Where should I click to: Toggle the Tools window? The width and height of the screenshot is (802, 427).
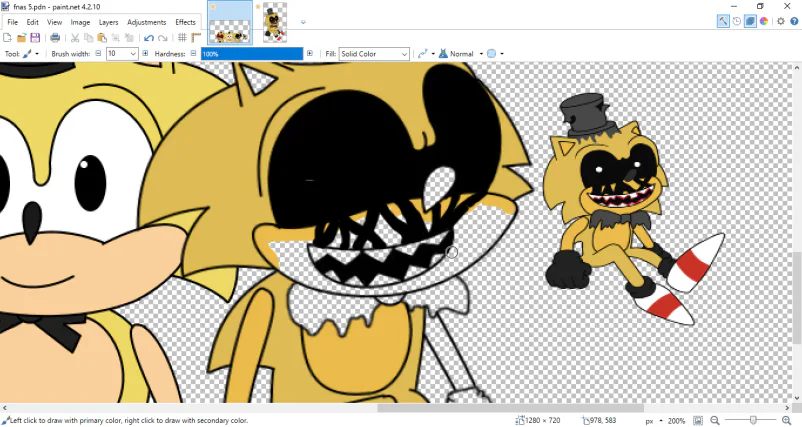coord(723,21)
